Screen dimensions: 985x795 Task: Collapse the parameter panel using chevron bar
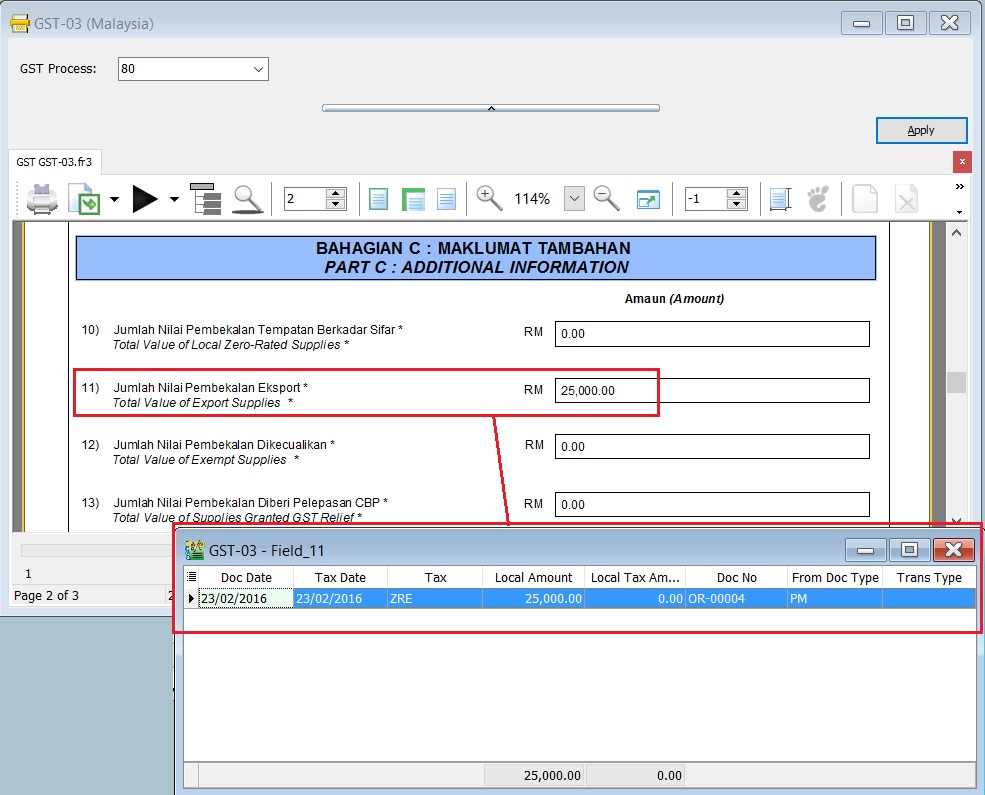point(490,107)
